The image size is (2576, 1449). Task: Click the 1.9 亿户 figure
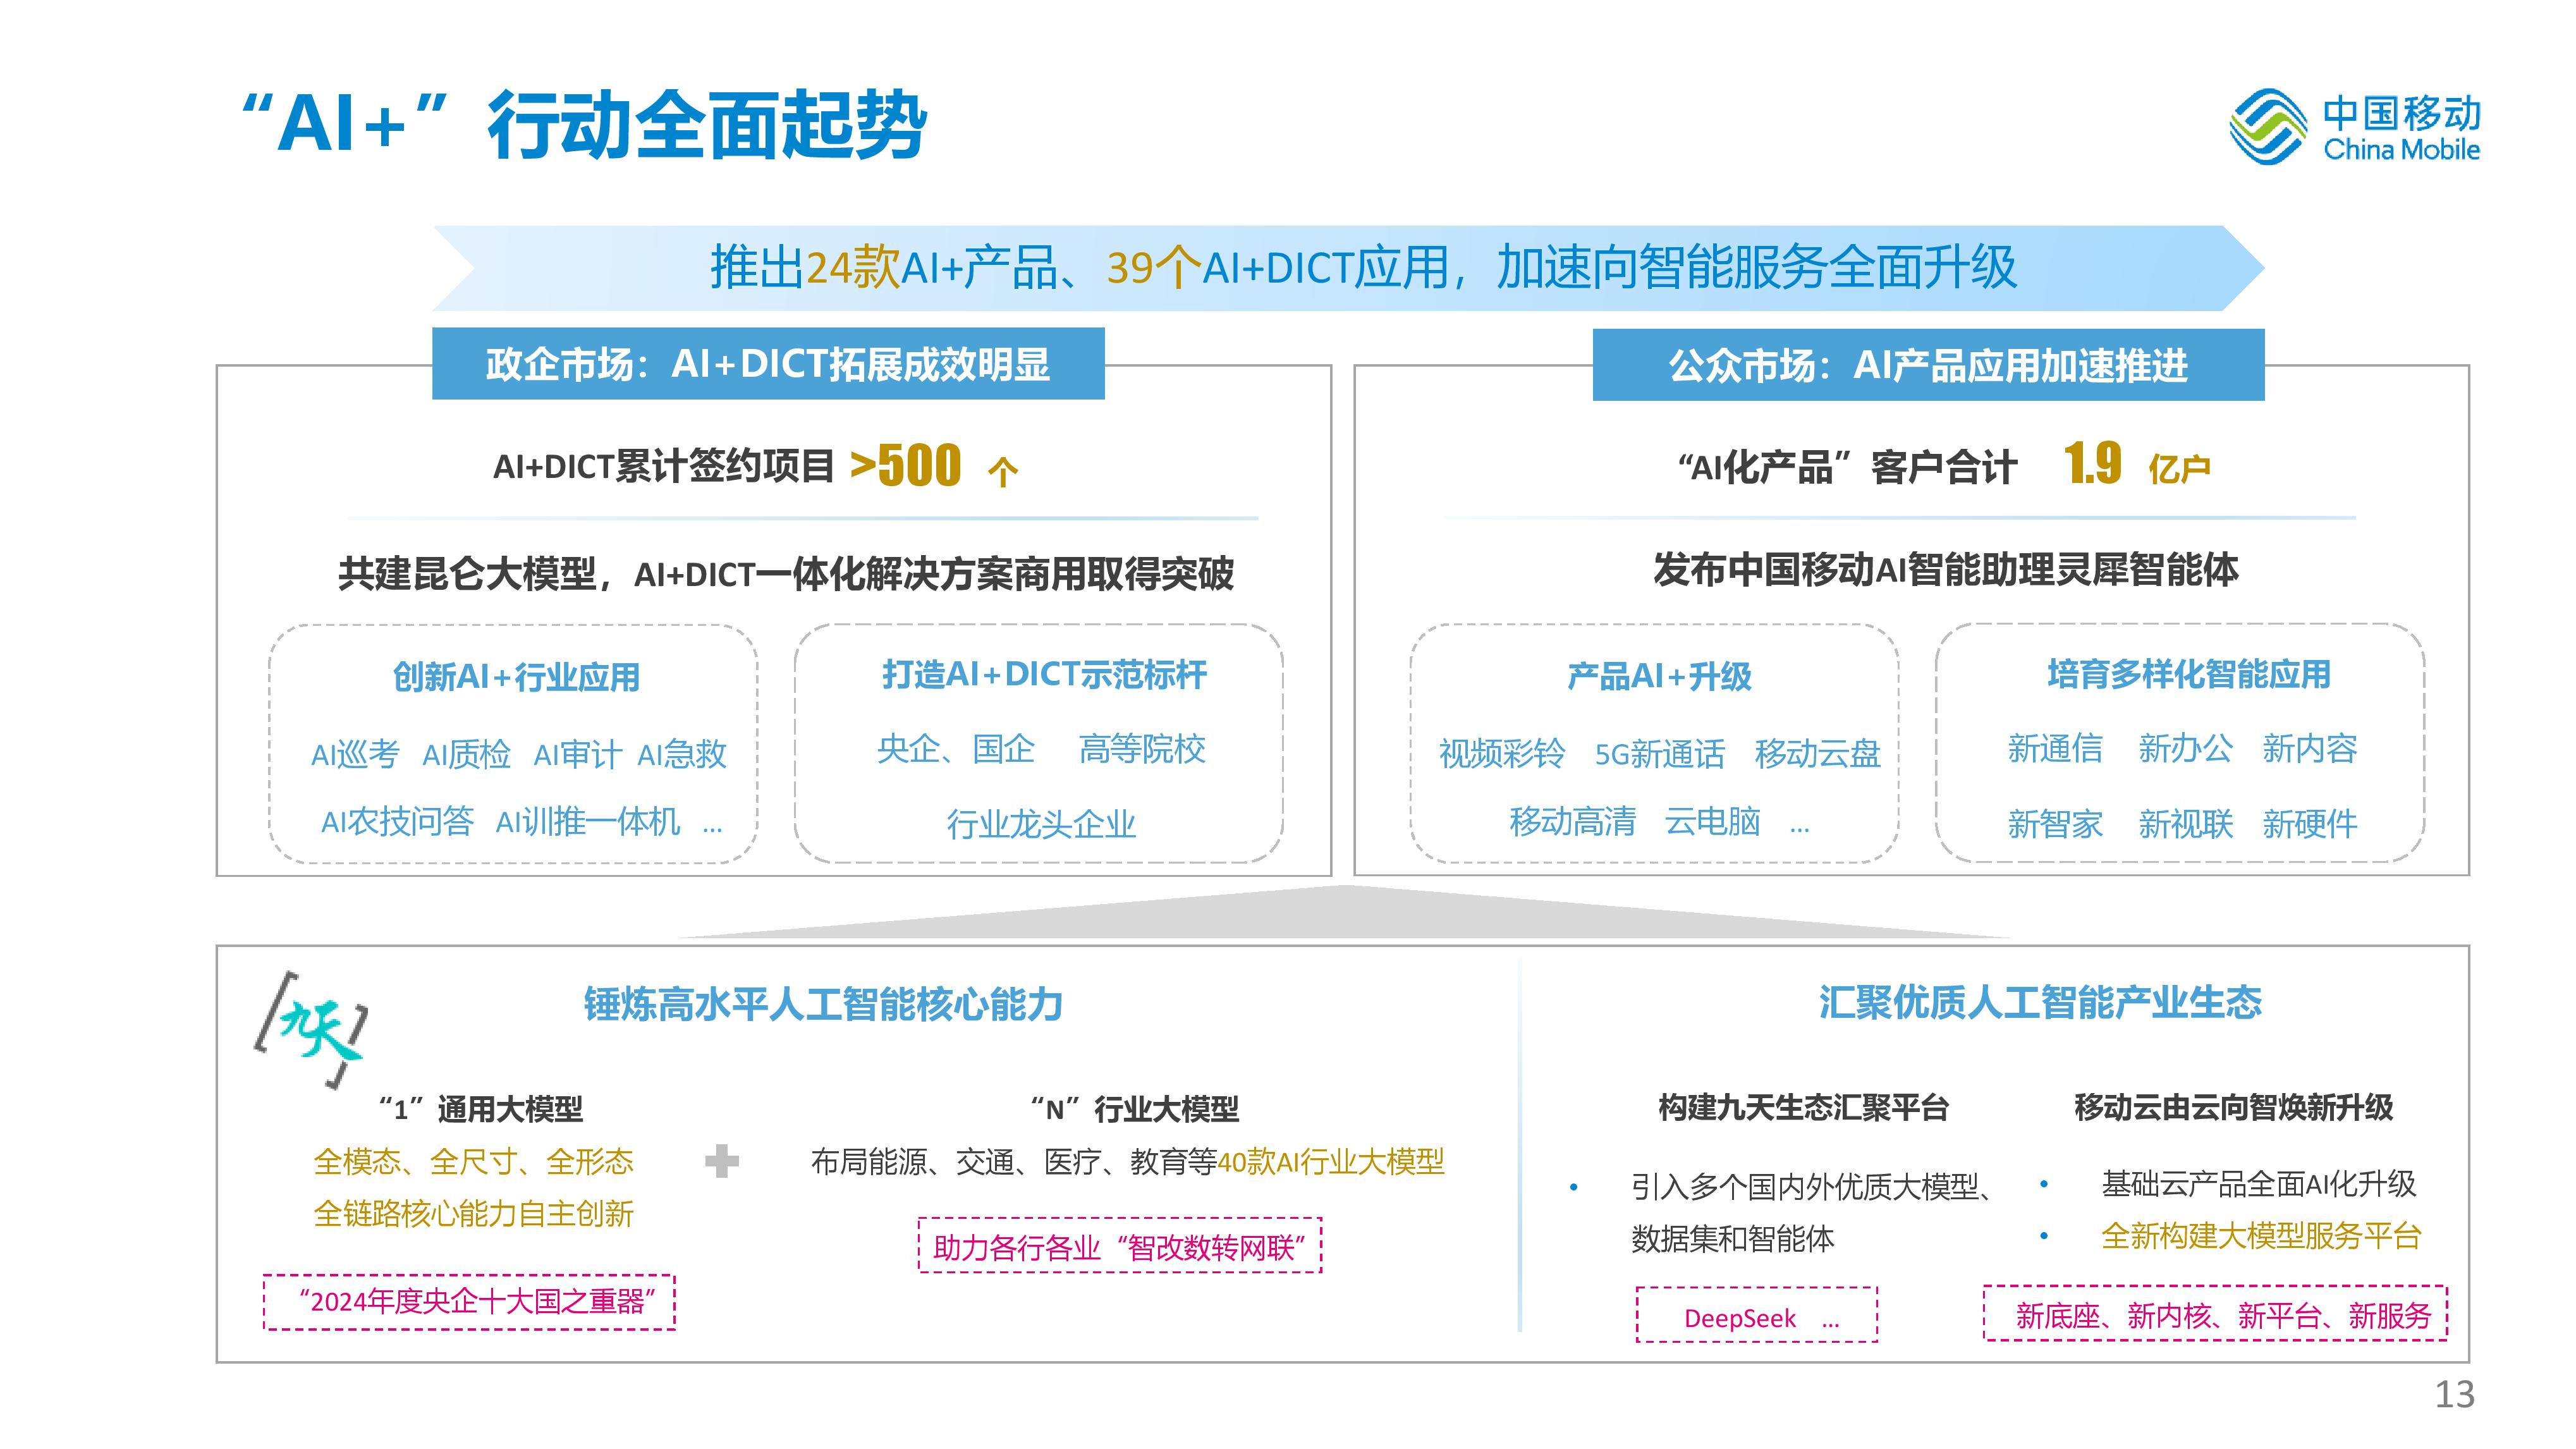[x=2137, y=465]
